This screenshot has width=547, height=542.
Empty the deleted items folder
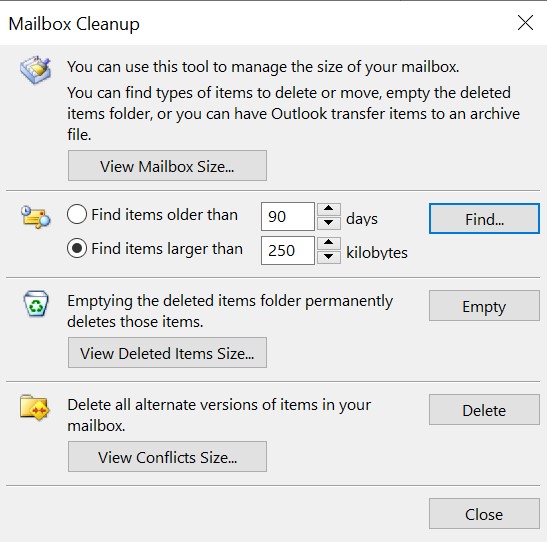pos(484,306)
